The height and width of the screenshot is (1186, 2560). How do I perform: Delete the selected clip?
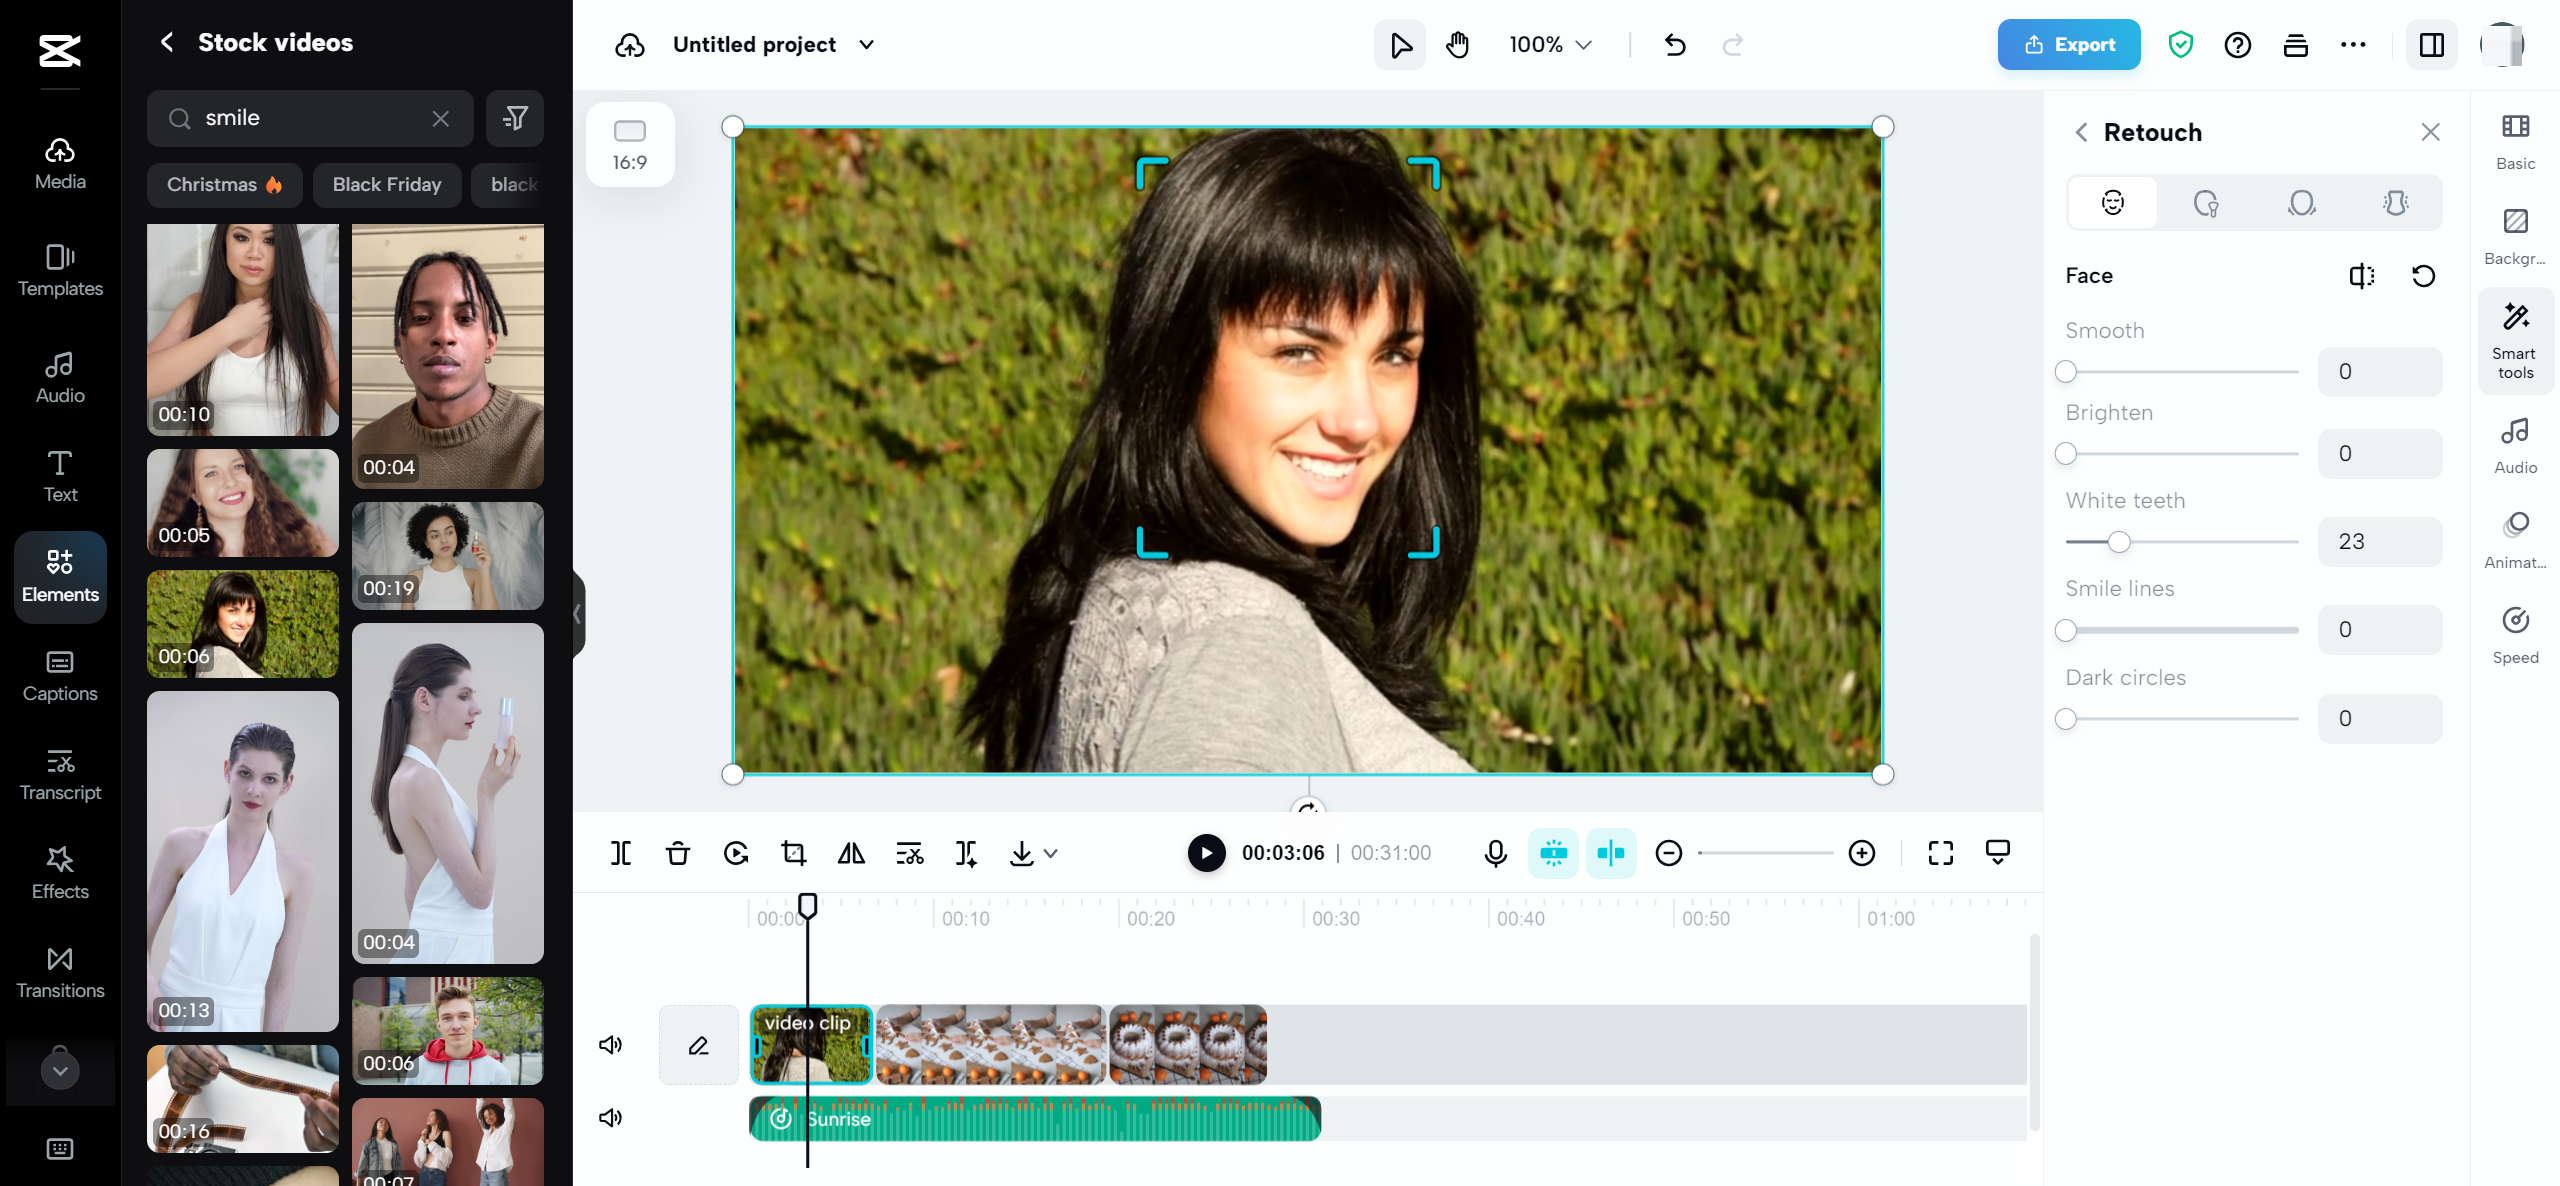(678, 853)
